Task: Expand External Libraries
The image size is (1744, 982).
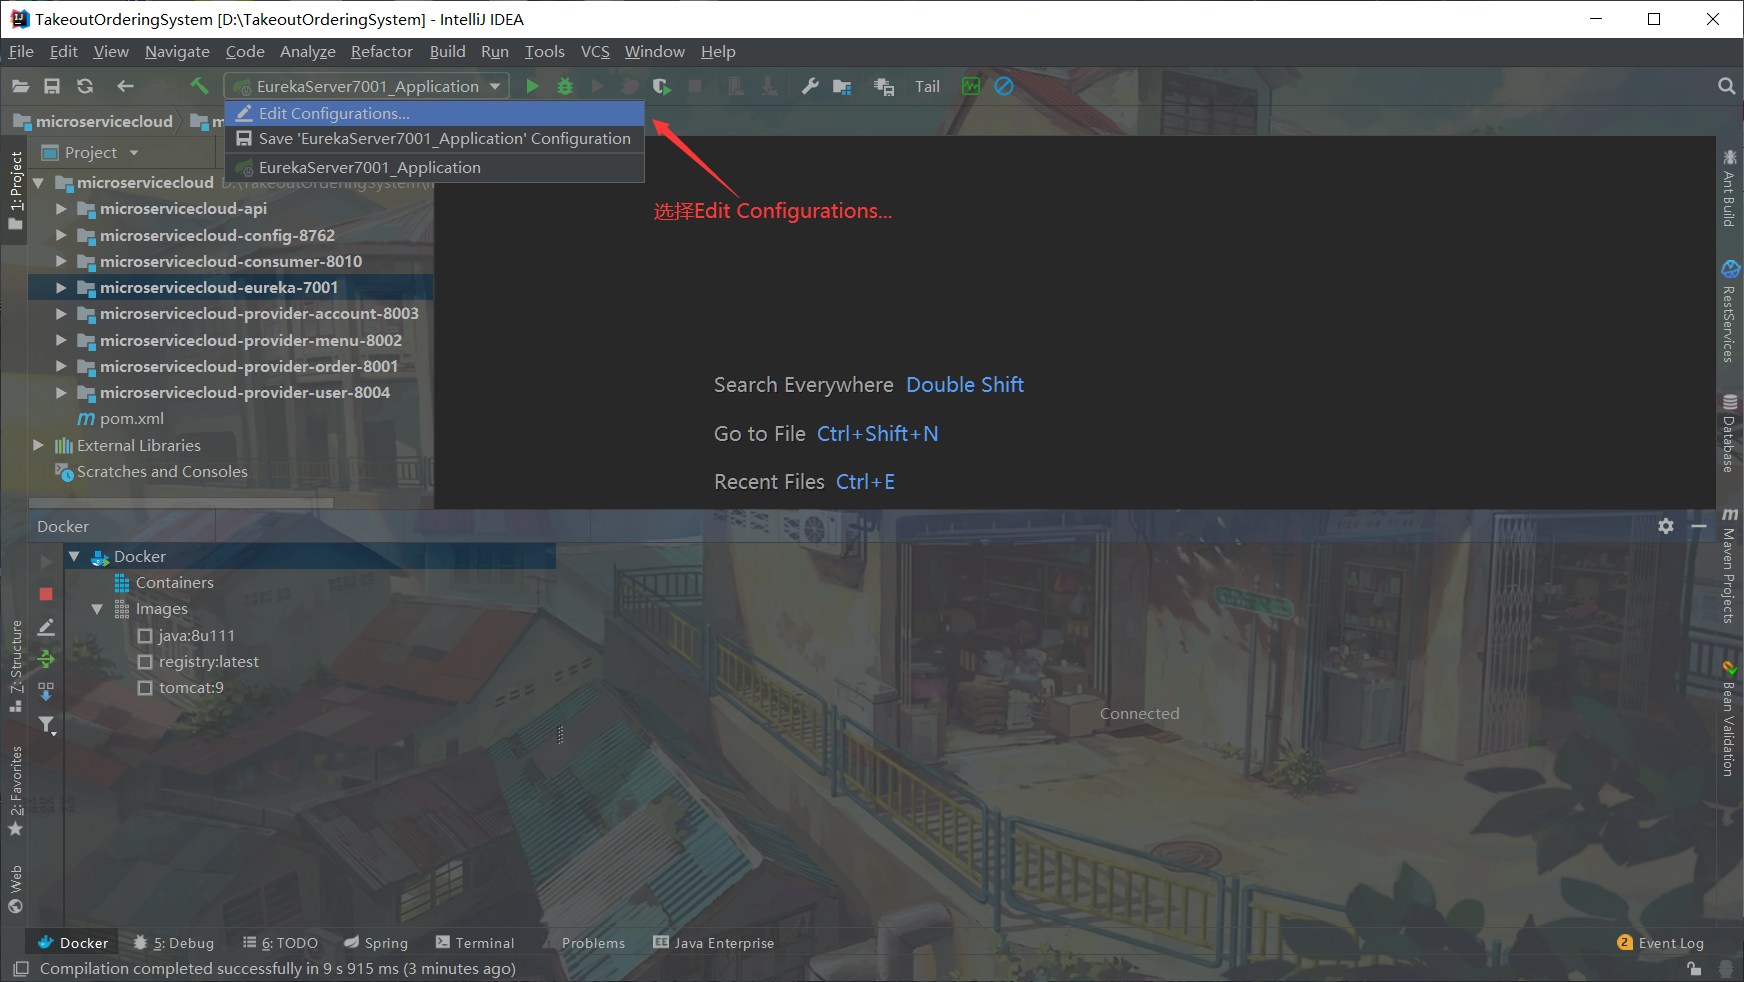Action: tap(38, 445)
